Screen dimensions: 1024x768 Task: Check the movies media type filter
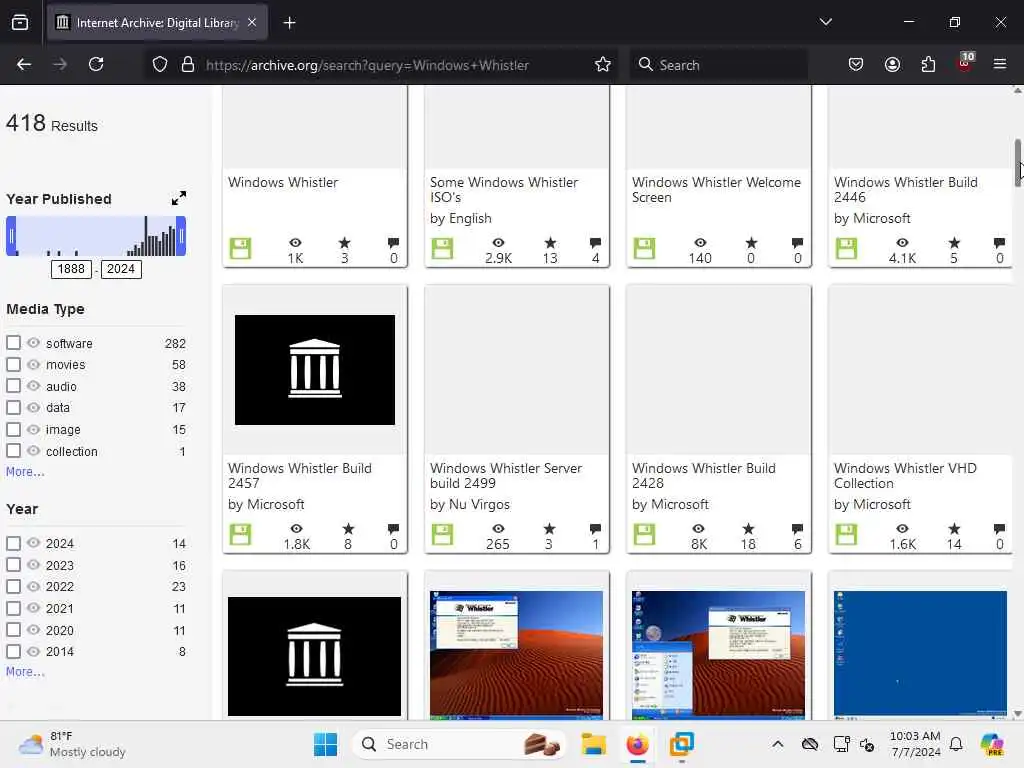13,364
